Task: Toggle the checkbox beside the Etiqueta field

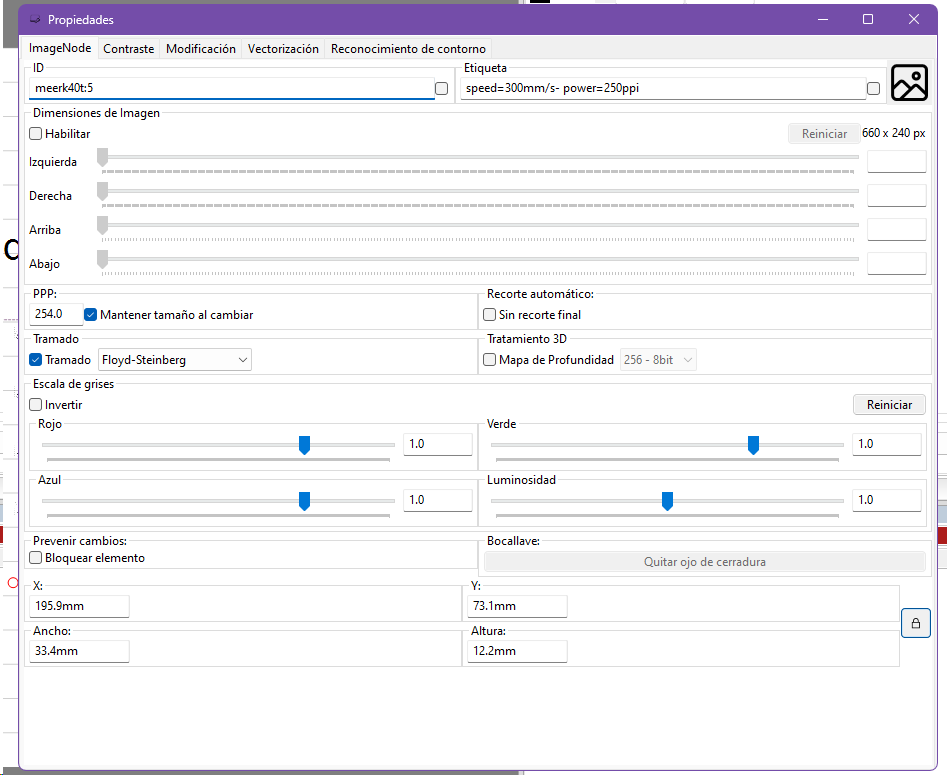Action: click(873, 88)
